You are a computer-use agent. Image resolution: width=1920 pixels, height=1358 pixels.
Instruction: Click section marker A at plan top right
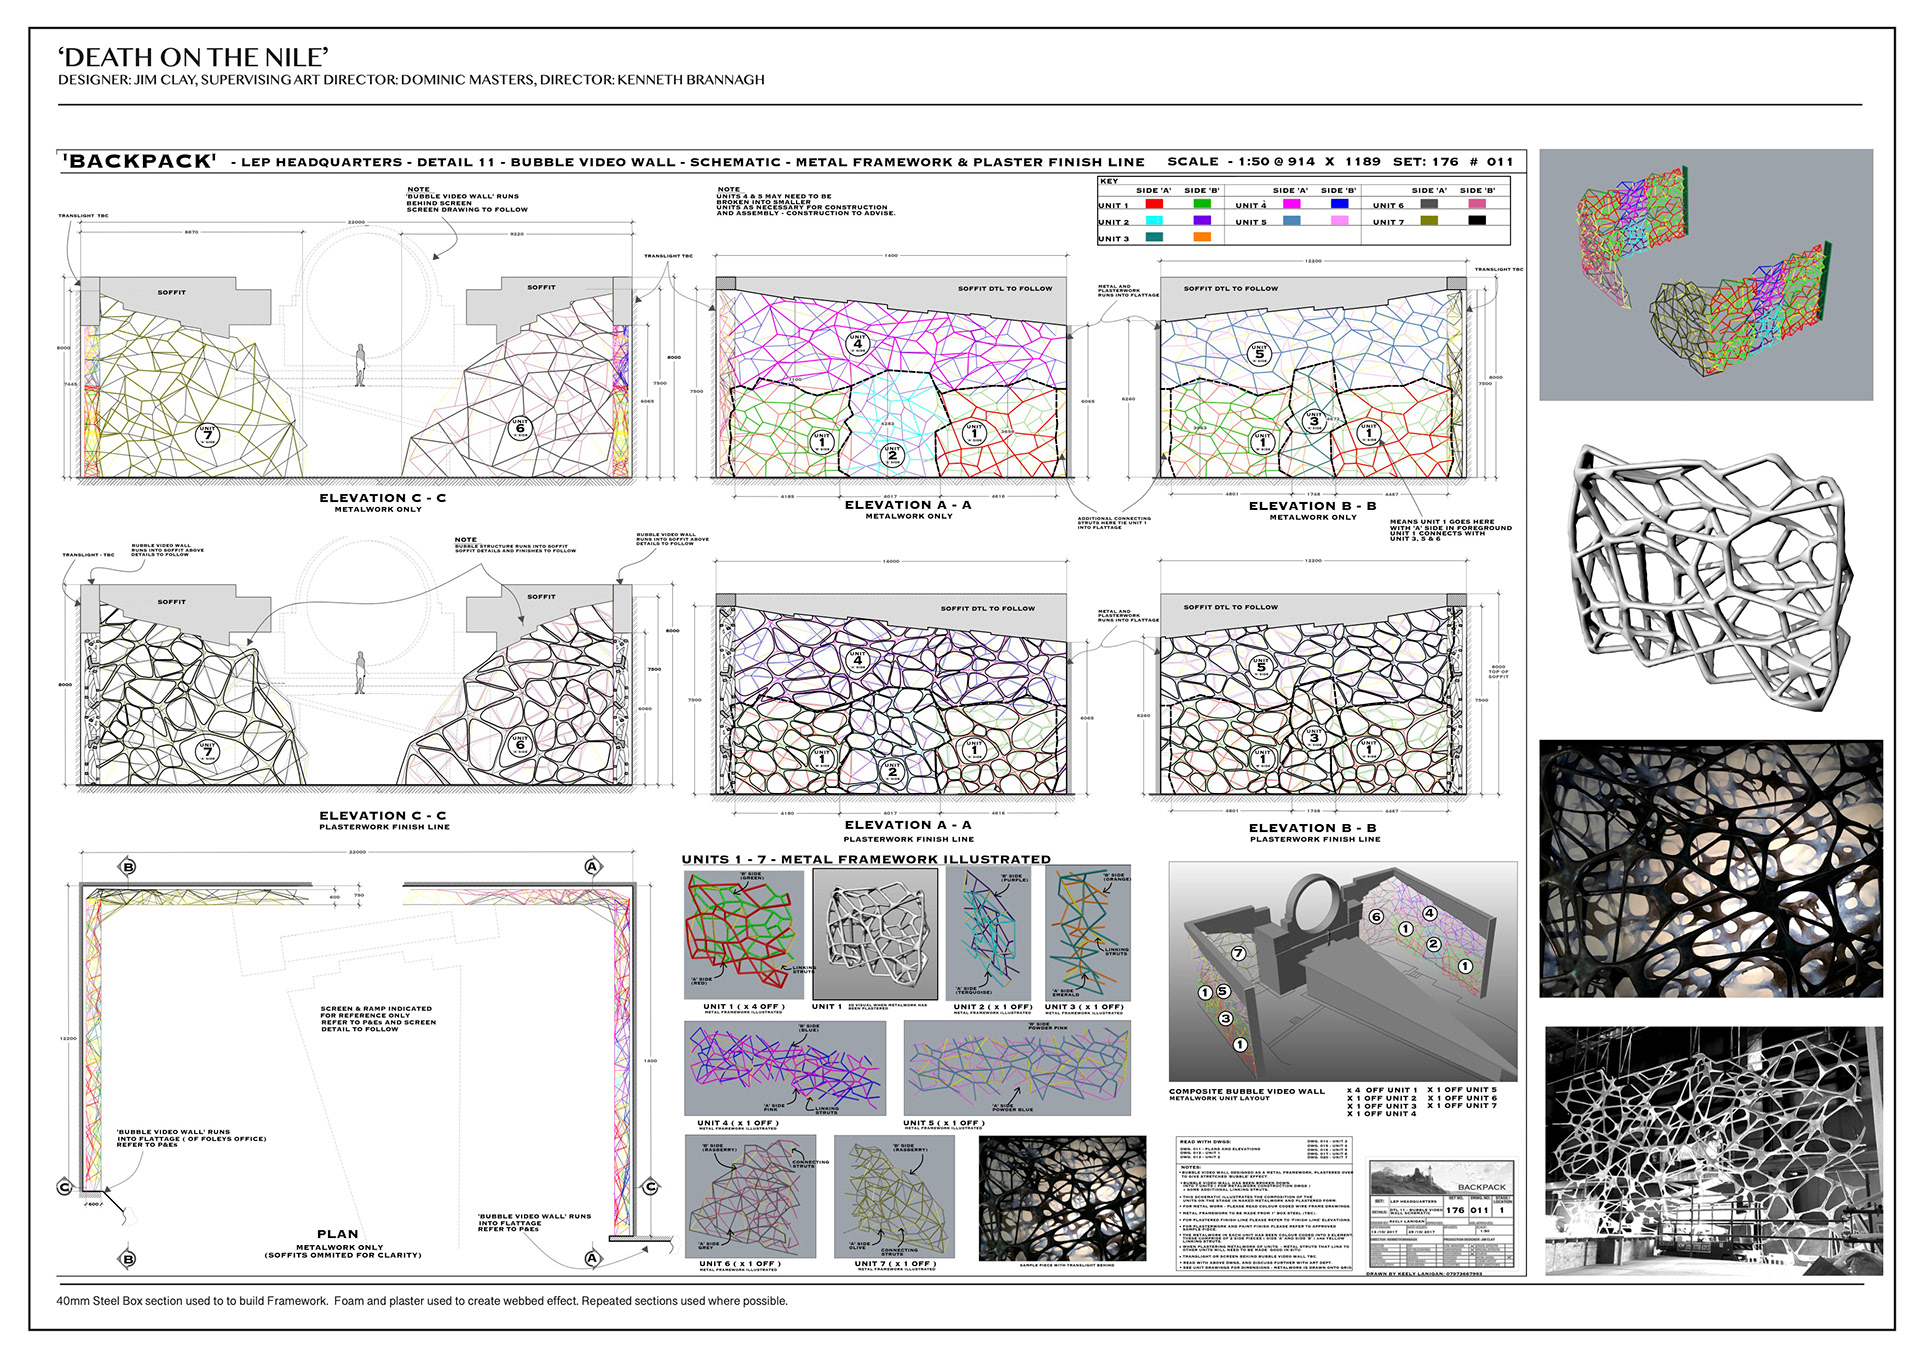592,867
